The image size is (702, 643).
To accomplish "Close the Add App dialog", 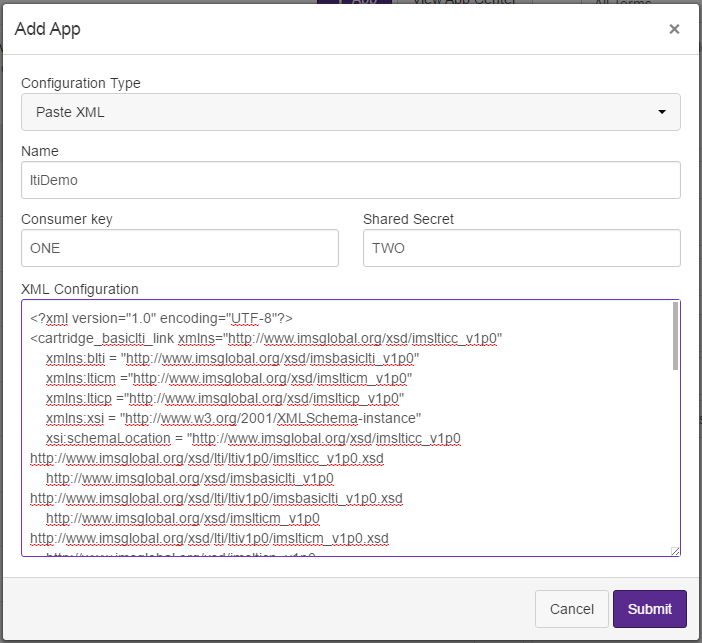I will [674, 29].
